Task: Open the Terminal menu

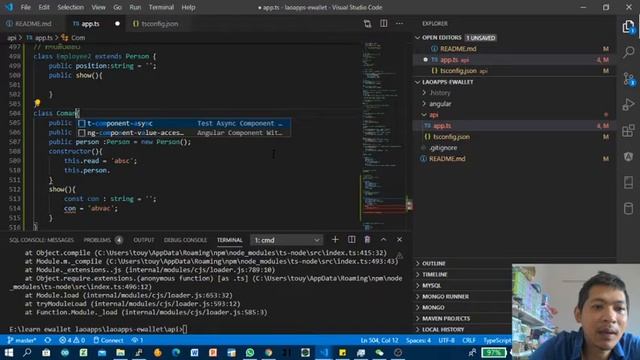Action: 161,7
